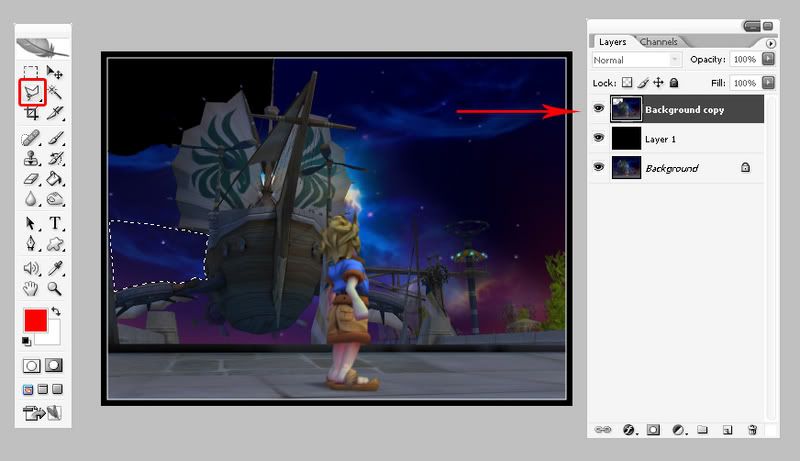Hide the Background copy layer
This screenshot has height=461, width=800.
click(598, 108)
